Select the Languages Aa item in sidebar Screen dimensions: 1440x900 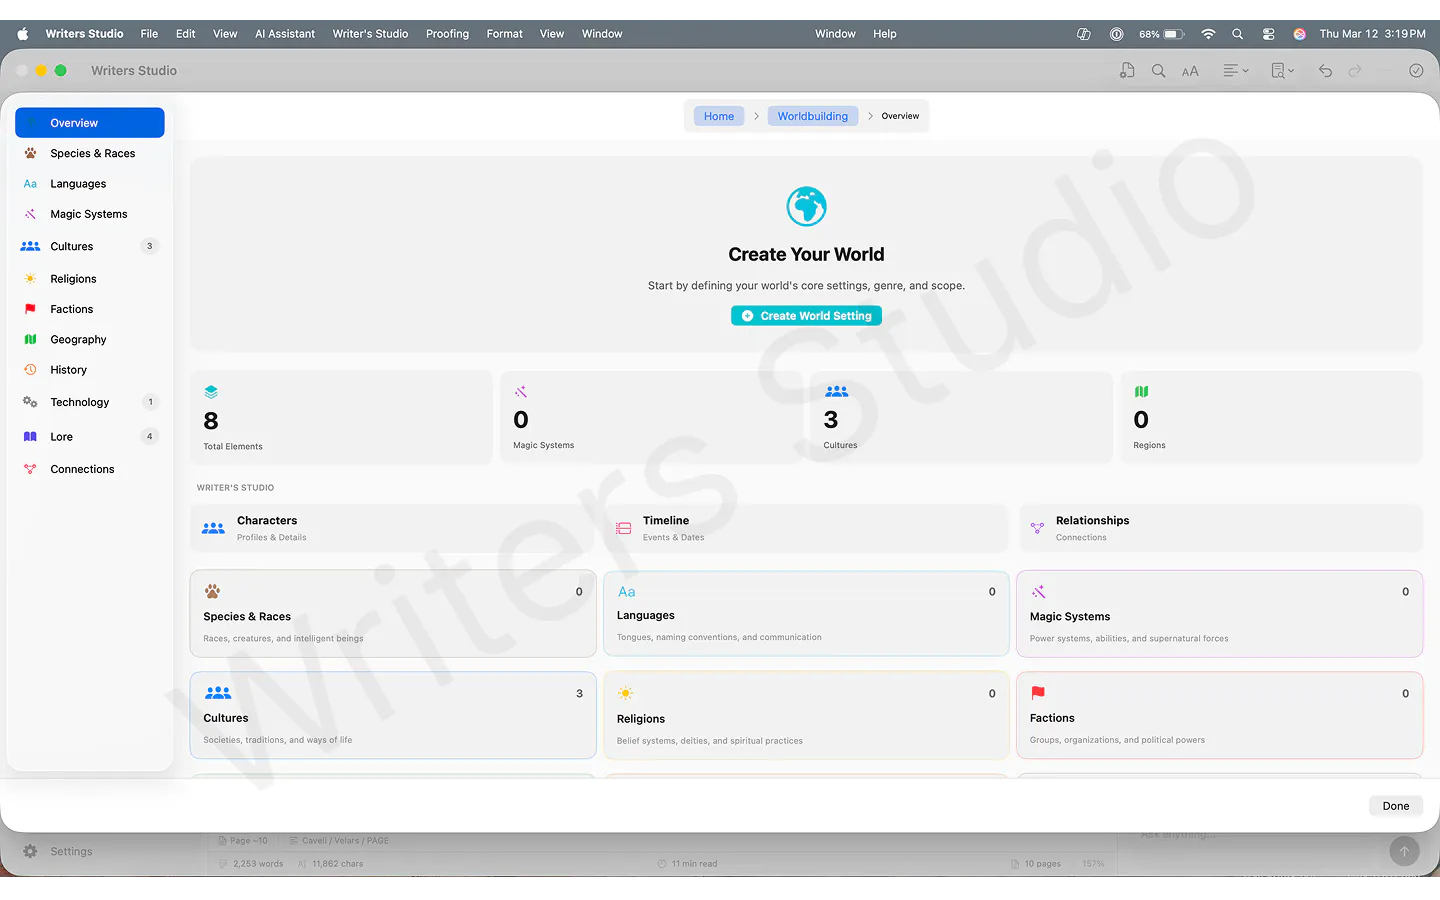click(90, 184)
